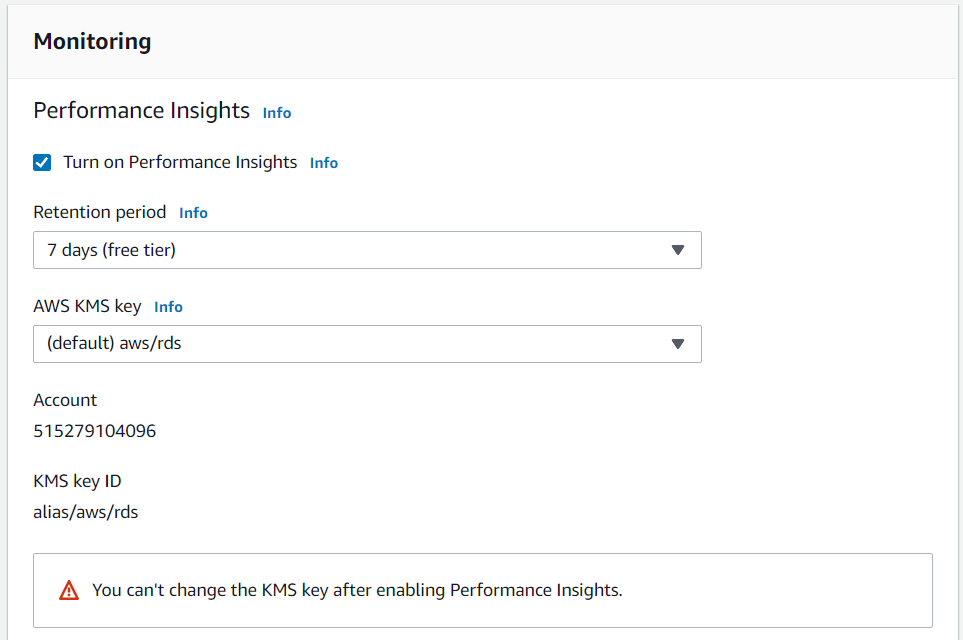
Task: Click the Retention period dropdown arrow
Action: (677, 250)
